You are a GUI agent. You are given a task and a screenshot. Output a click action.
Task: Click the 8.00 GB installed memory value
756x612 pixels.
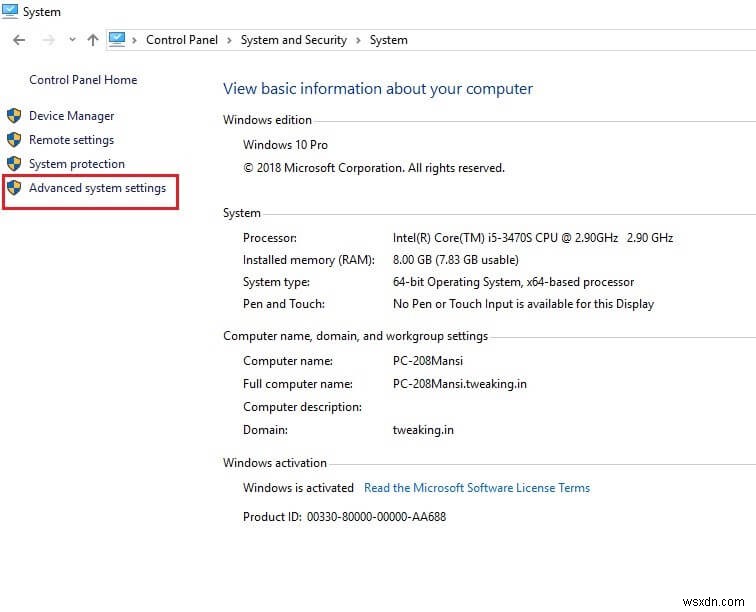tap(456, 260)
